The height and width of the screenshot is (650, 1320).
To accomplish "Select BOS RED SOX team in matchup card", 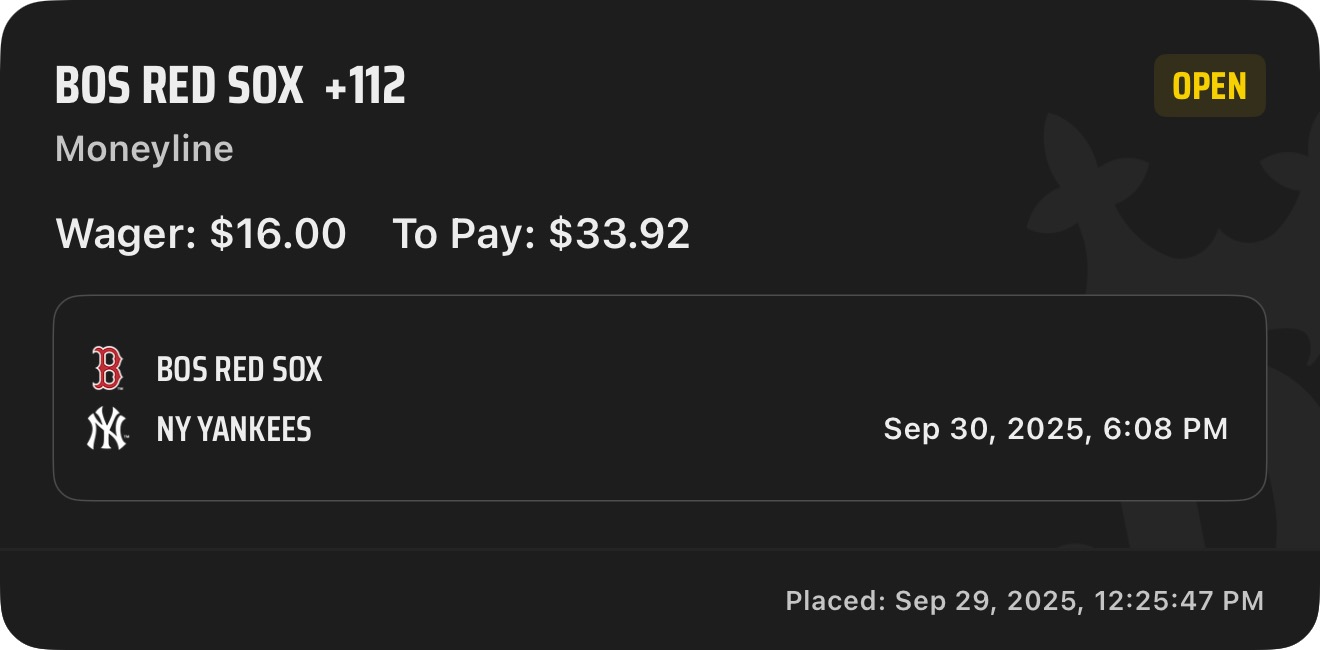I will (x=239, y=370).
